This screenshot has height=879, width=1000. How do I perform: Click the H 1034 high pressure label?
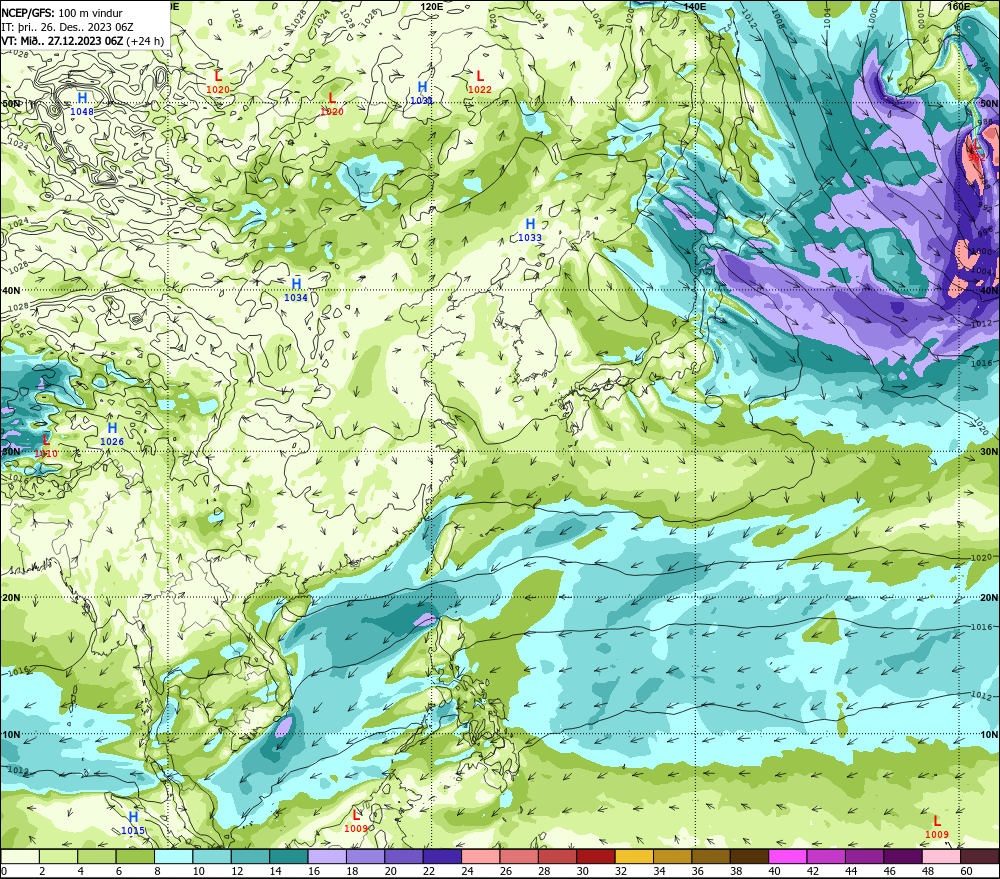click(296, 290)
